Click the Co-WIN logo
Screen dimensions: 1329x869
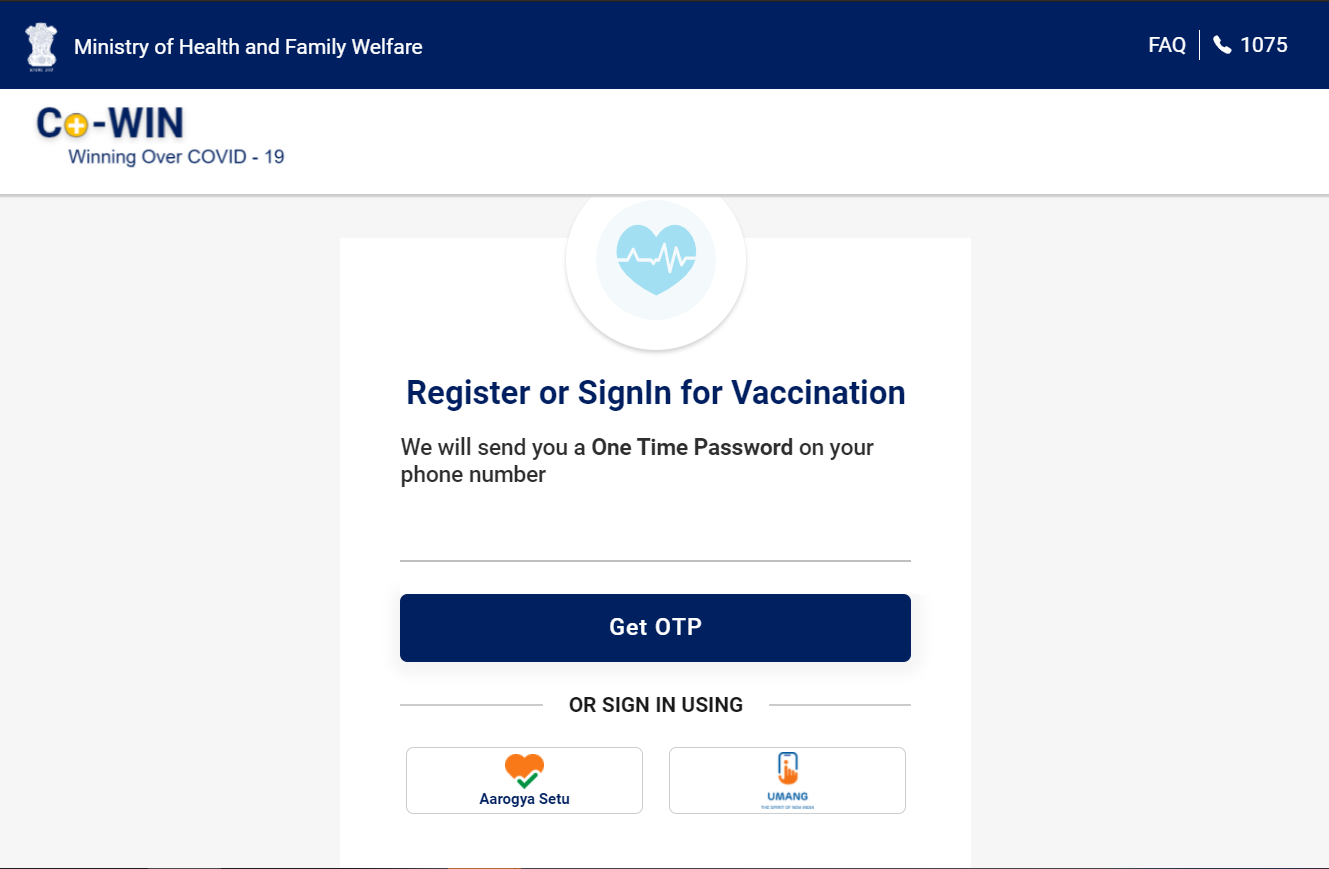[110, 123]
